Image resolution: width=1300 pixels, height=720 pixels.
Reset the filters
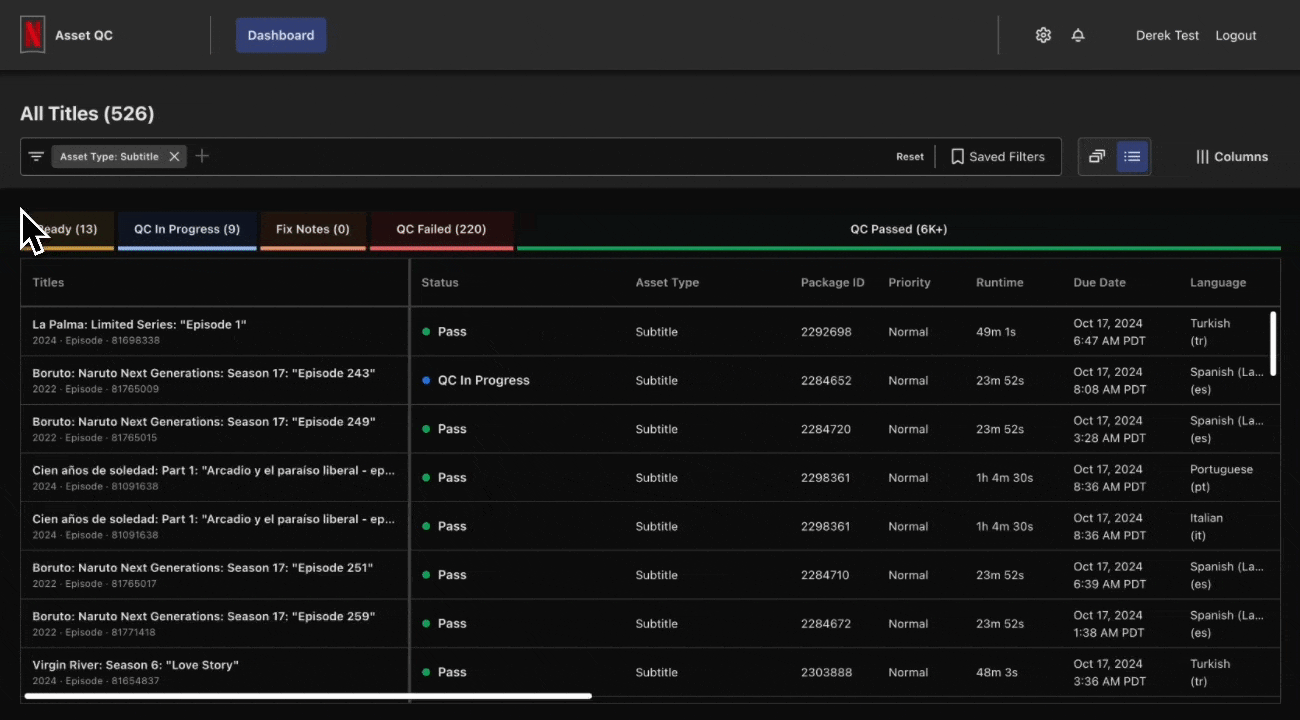coord(910,156)
